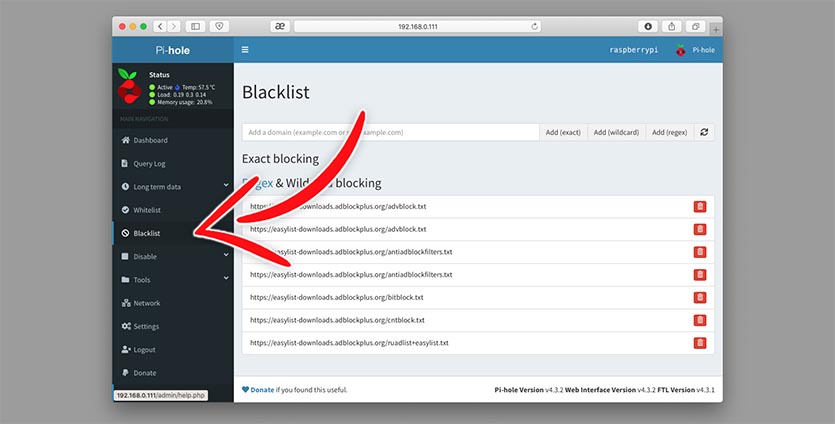Click the Web Interface Version v4.3.2 text
The width and height of the screenshot is (835, 424).
tap(610, 390)
